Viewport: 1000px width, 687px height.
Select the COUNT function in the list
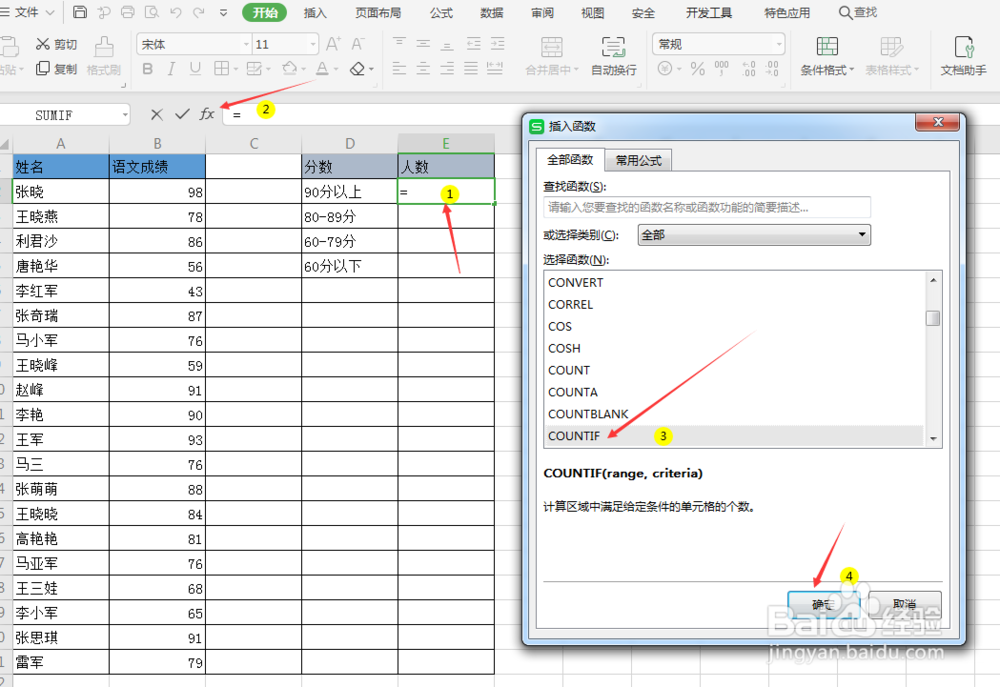pyautogui.click(x=568, y=370)
